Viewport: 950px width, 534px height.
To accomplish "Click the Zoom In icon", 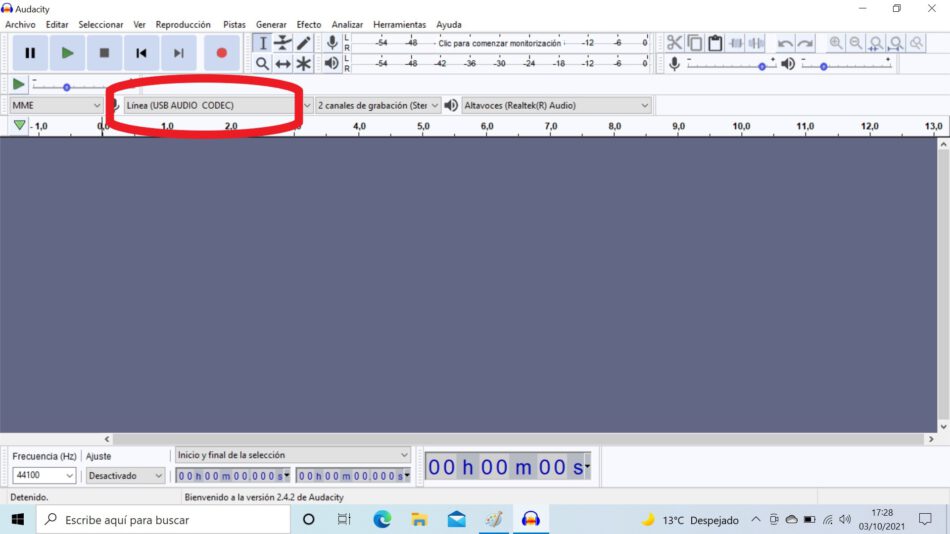I will click(x=835, y=43).
